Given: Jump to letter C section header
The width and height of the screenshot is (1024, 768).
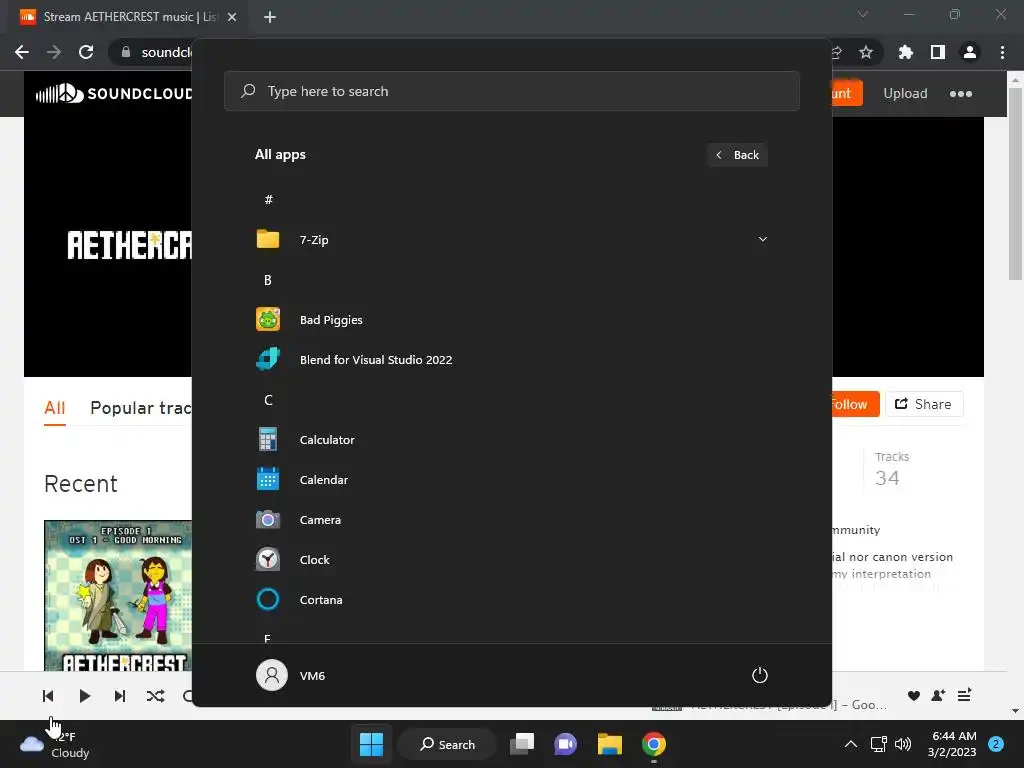Looking at the screenshot, I should (268, 400).
